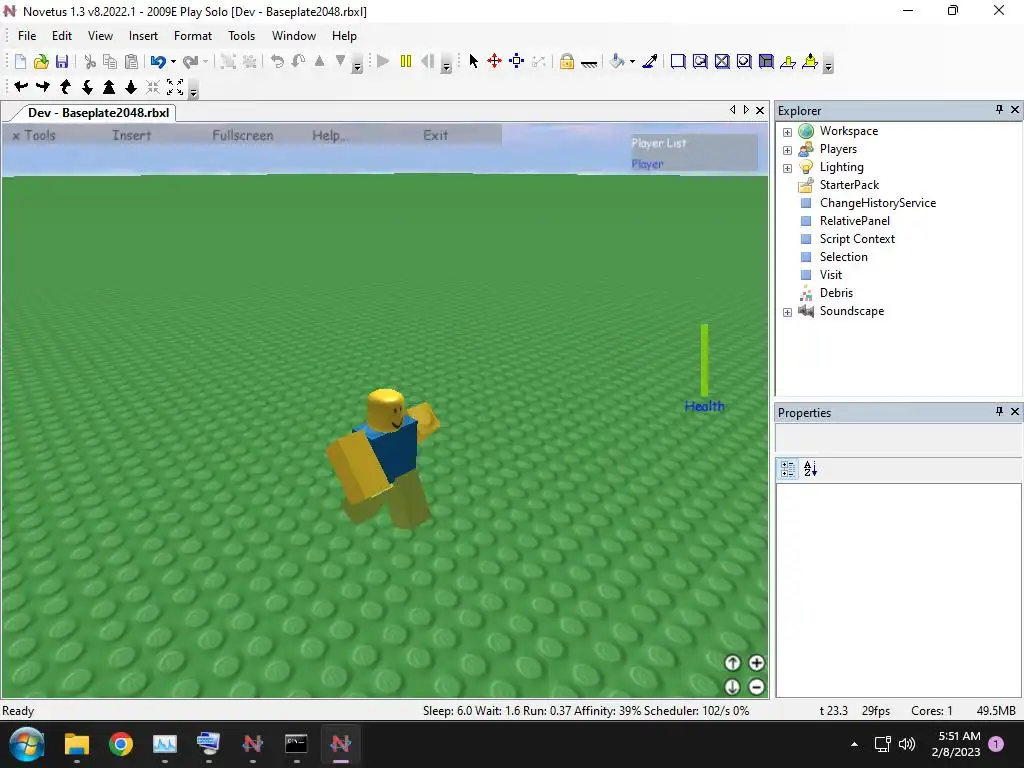
Task: Open the File menu
Action: (x=27, y=36)
